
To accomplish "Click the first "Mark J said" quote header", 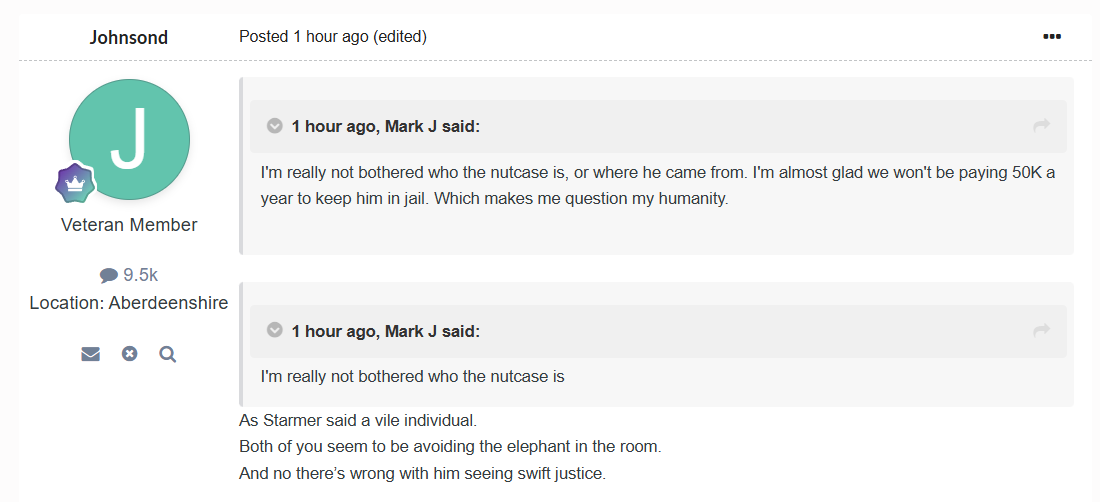I will tap(385, 126).
